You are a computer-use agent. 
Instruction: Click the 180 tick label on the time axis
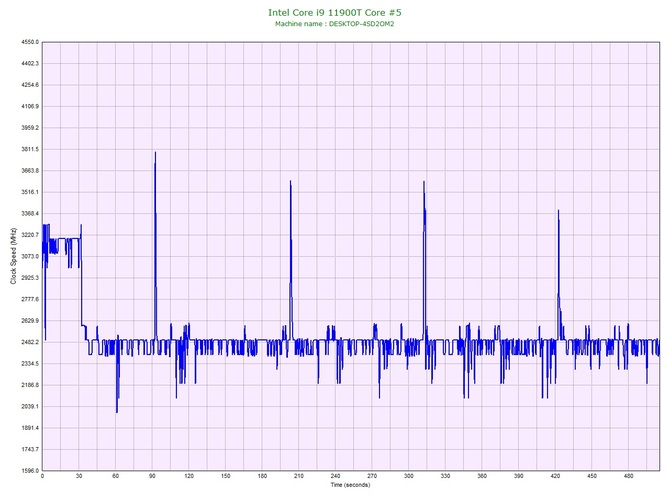(x=262, y=476)
